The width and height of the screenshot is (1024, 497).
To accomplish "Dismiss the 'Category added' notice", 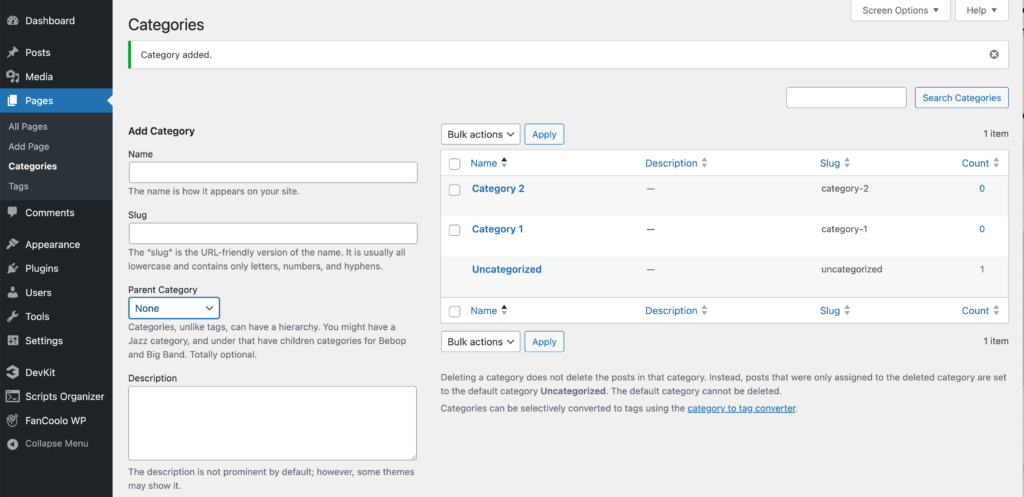I will (x=994, y=54).
